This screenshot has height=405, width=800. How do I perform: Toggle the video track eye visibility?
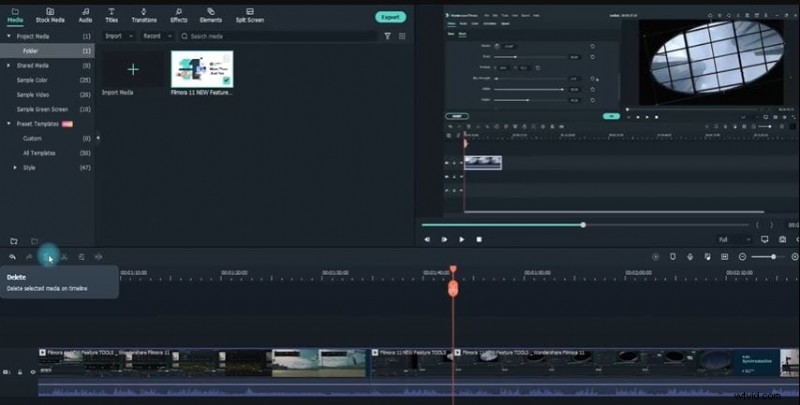33,372
